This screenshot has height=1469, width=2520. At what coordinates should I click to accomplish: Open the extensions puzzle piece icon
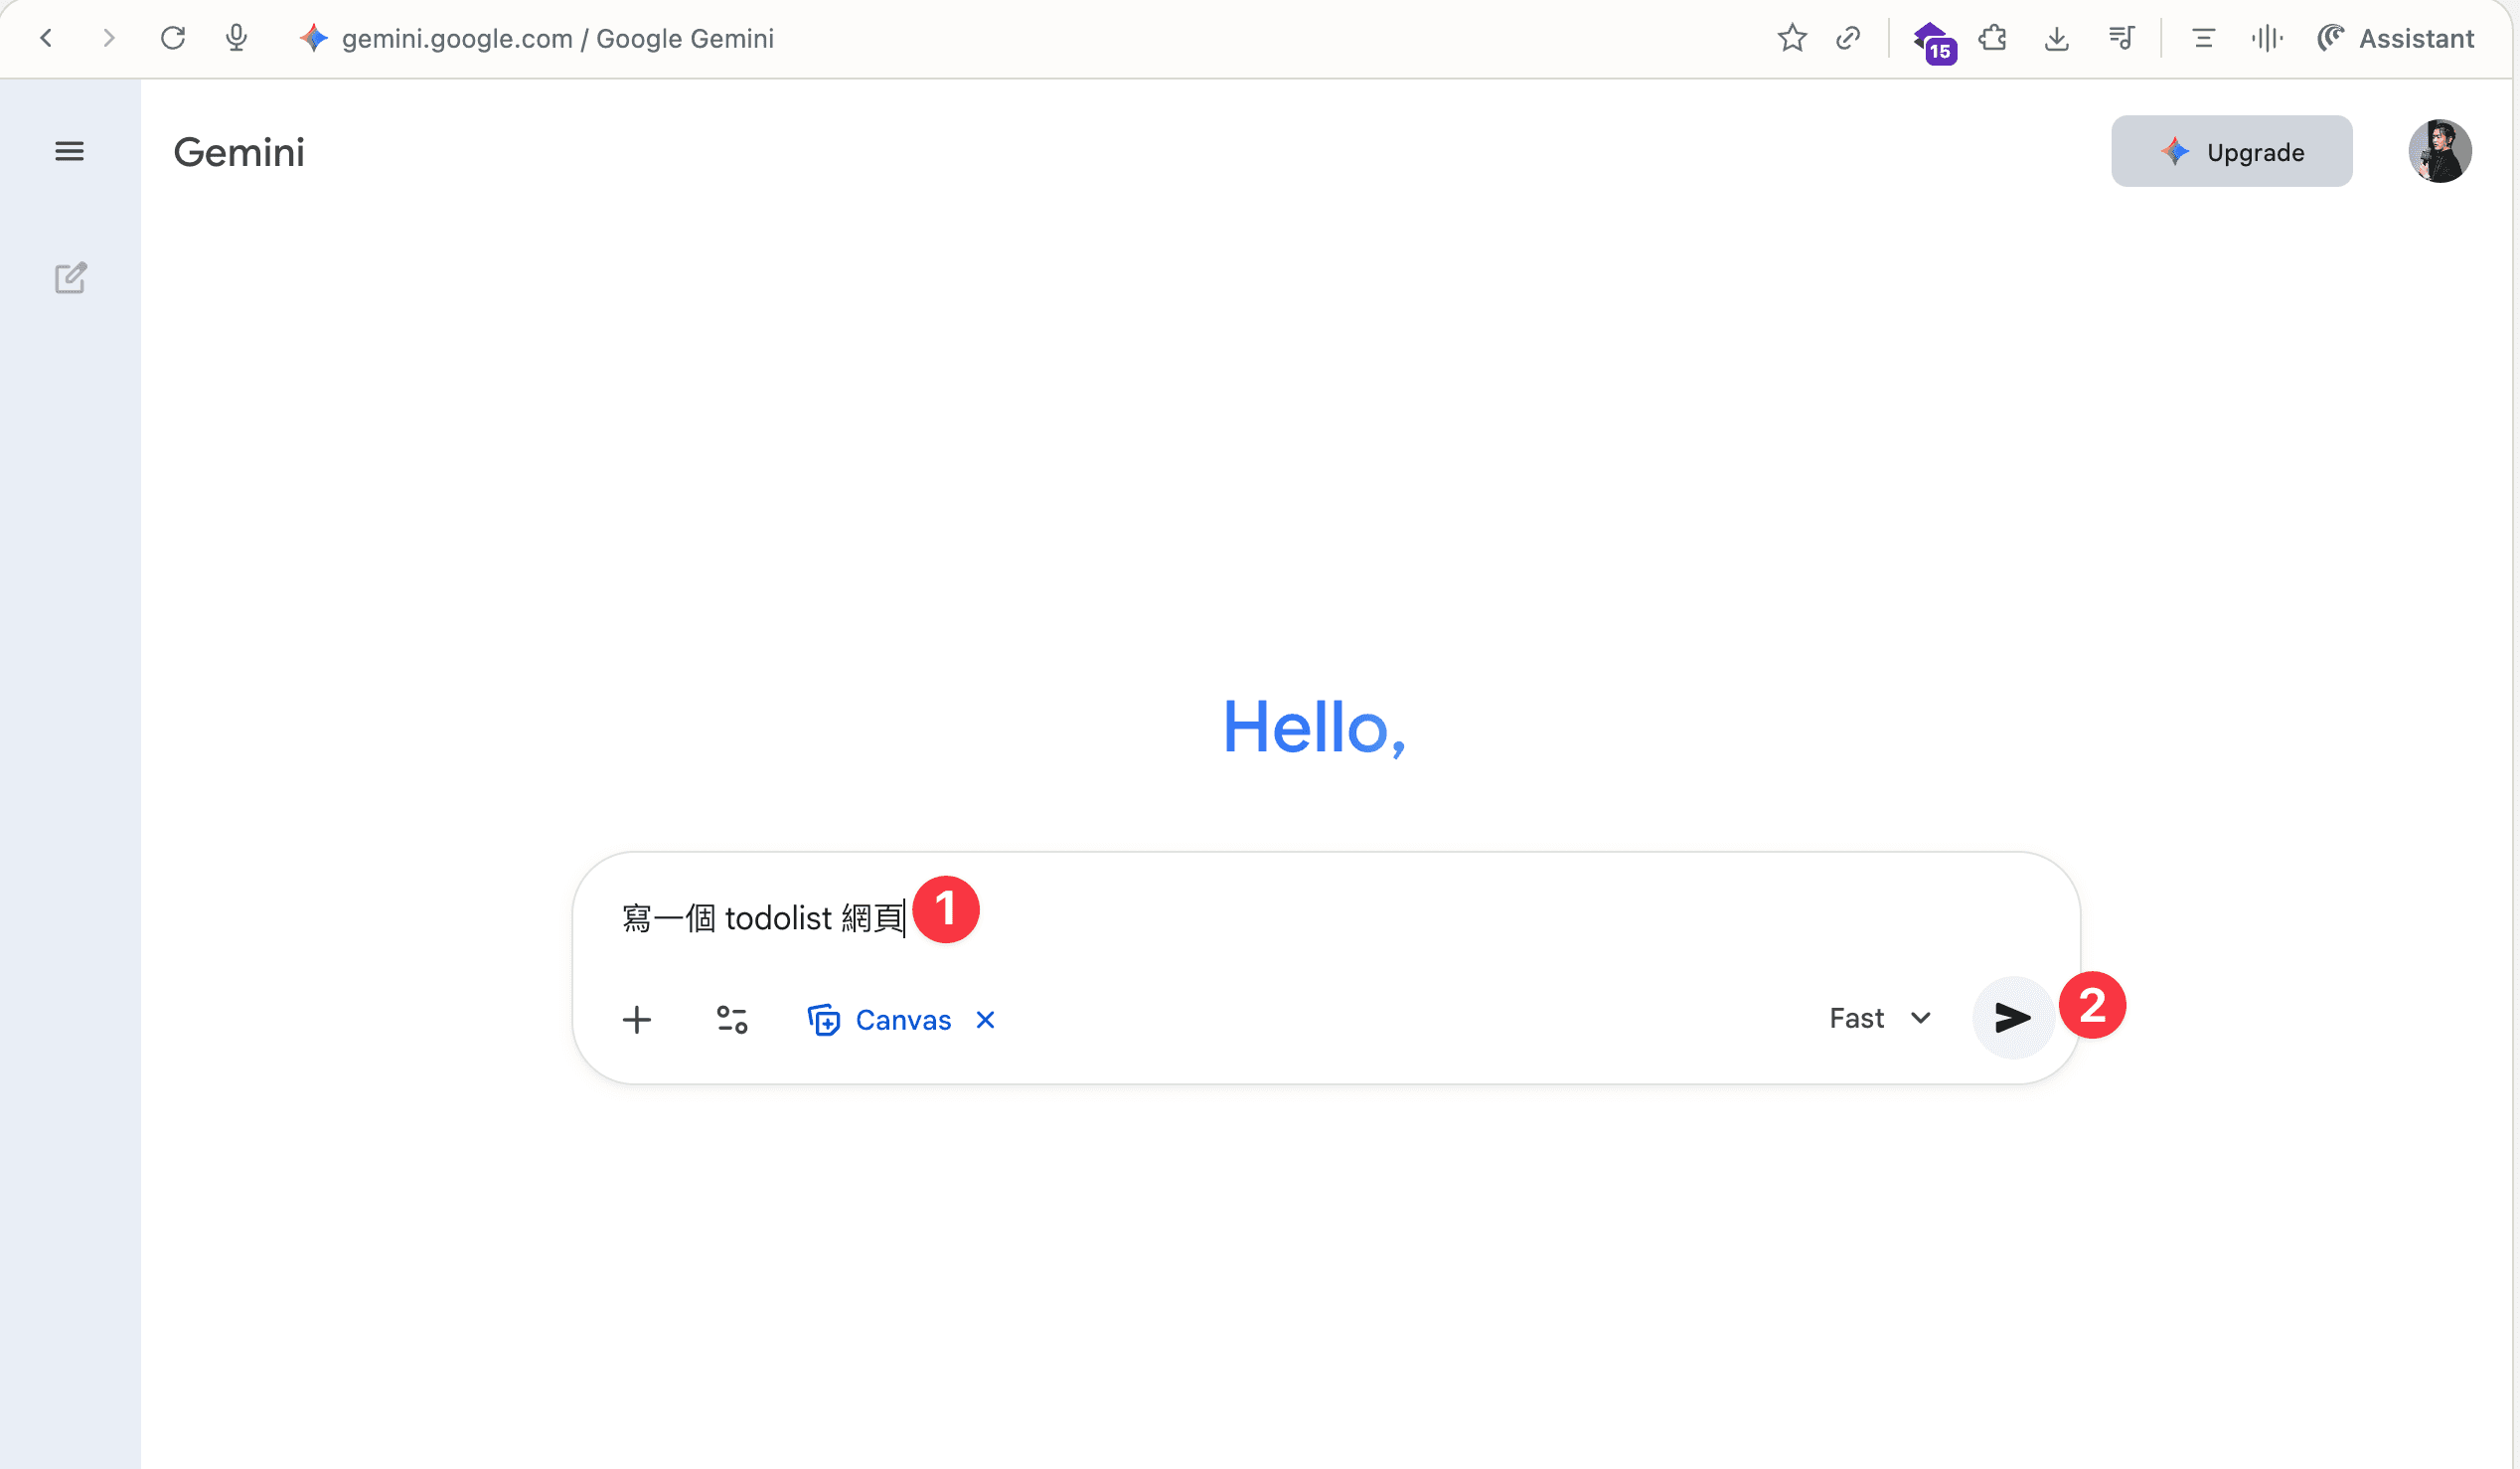point(1993,38)
